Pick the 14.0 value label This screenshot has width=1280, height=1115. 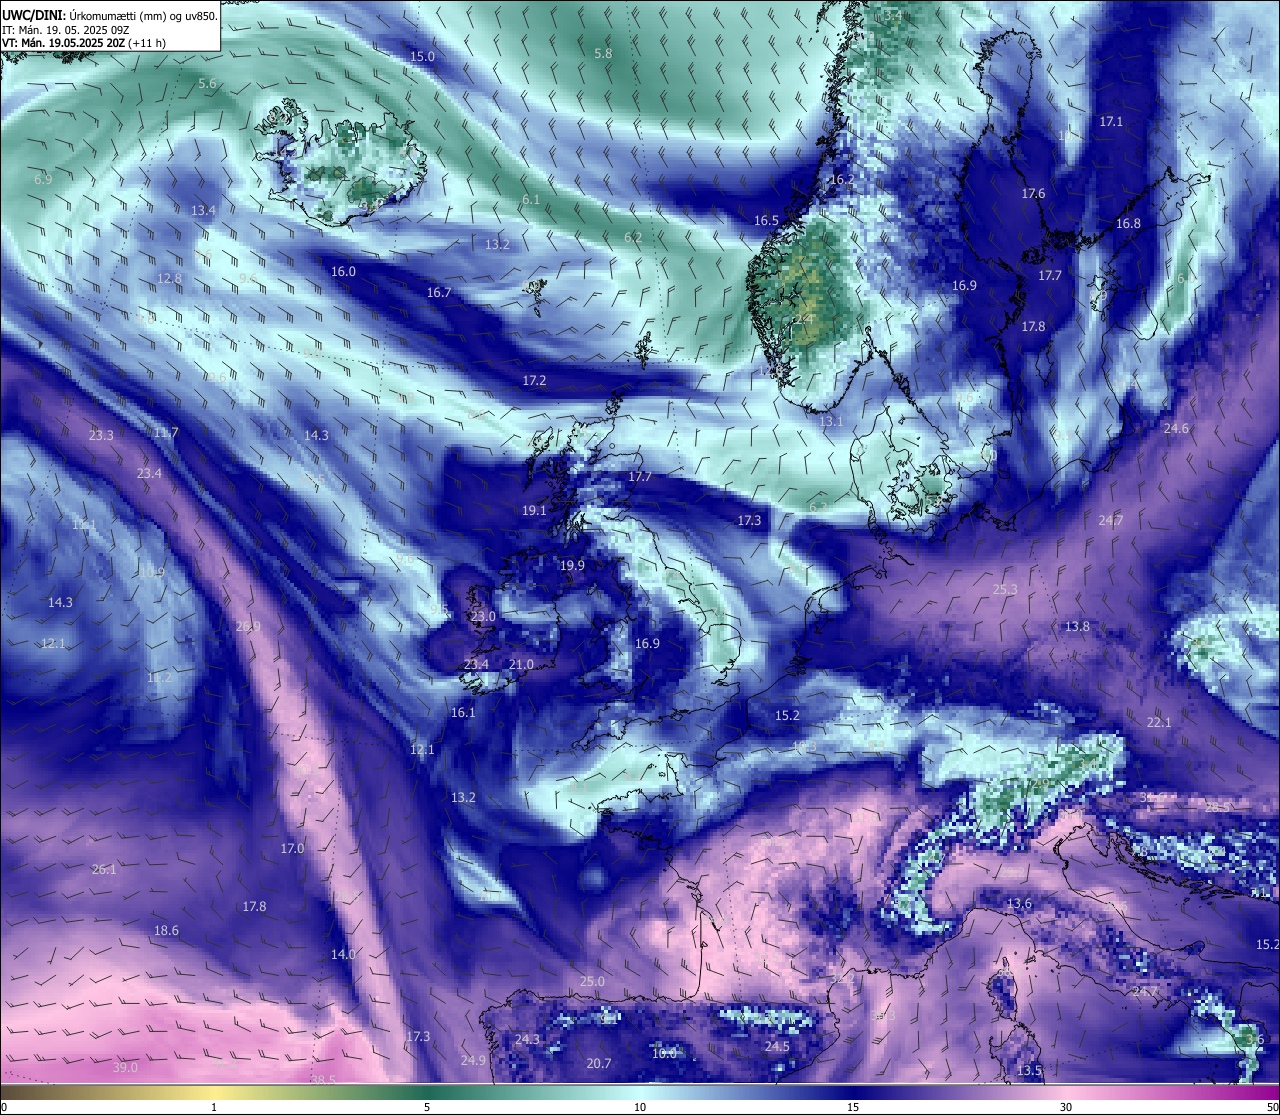coord(343,955)
